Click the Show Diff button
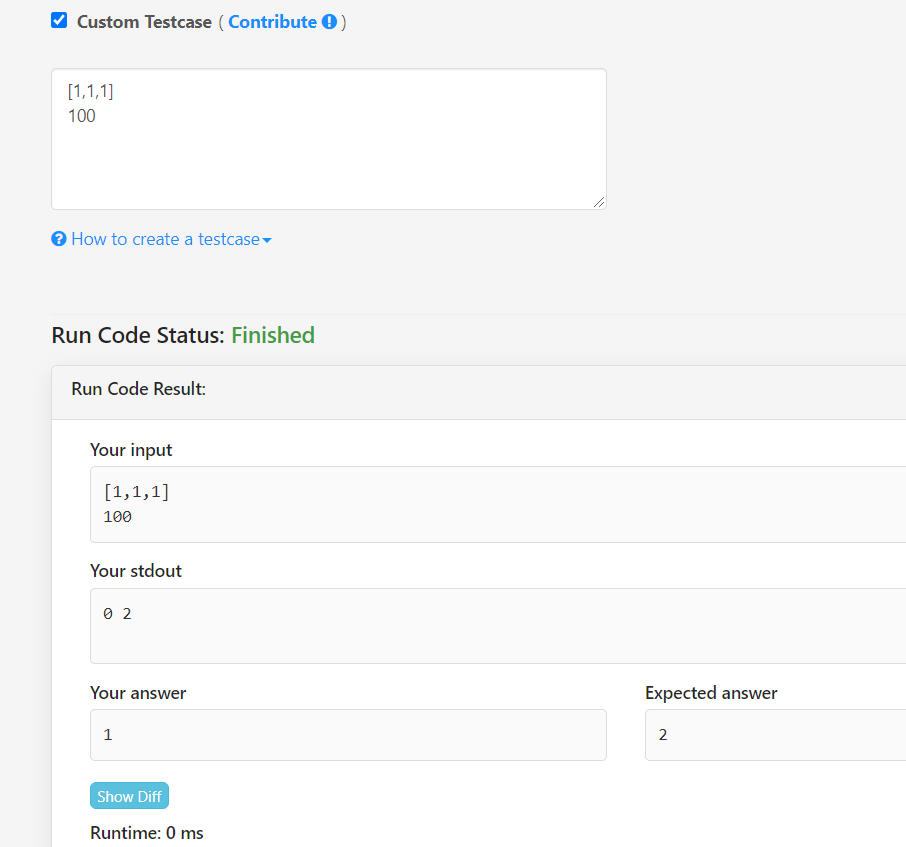Image resolution: width=906 pixels, height=847 pixels. [129, 796]
